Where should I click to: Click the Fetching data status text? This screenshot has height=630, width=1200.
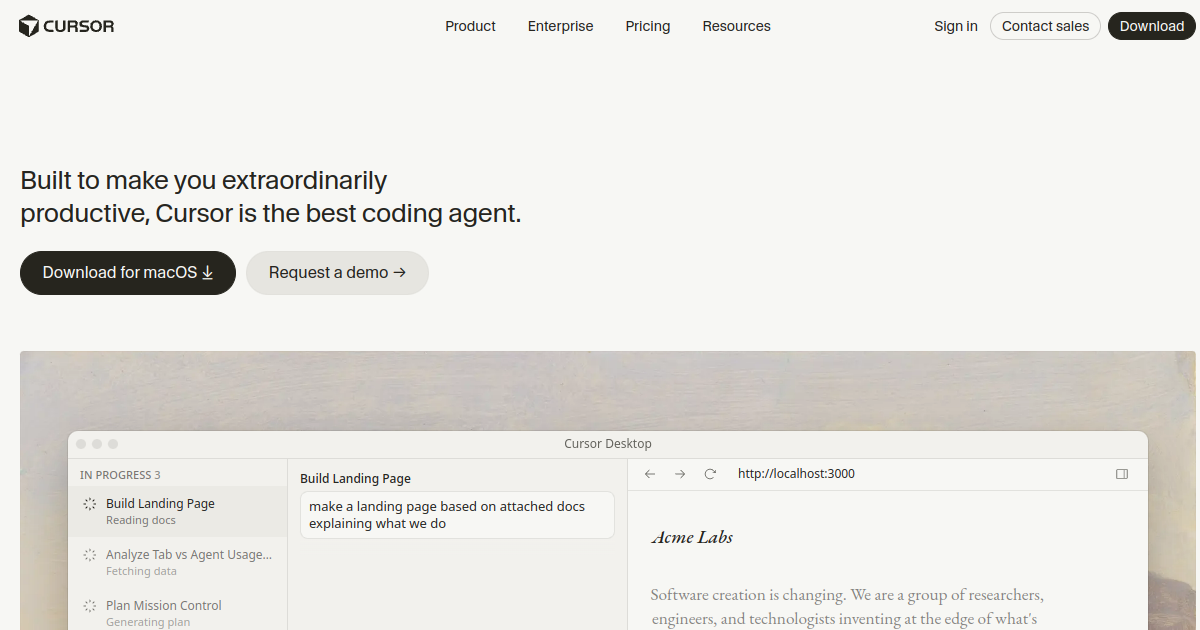[141, 571]
